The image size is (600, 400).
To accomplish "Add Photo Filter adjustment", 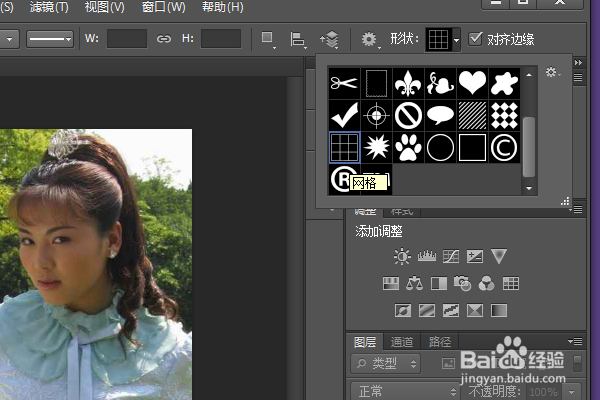I will [463, 284].
